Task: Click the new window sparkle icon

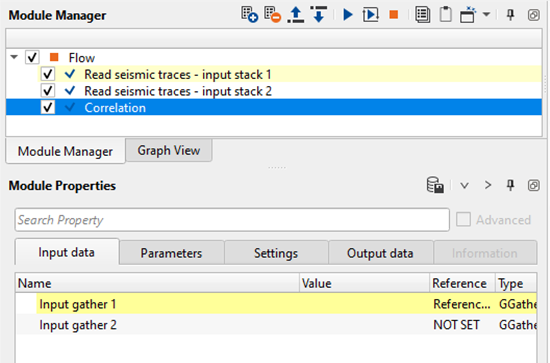Action: [x=468, y=15]
